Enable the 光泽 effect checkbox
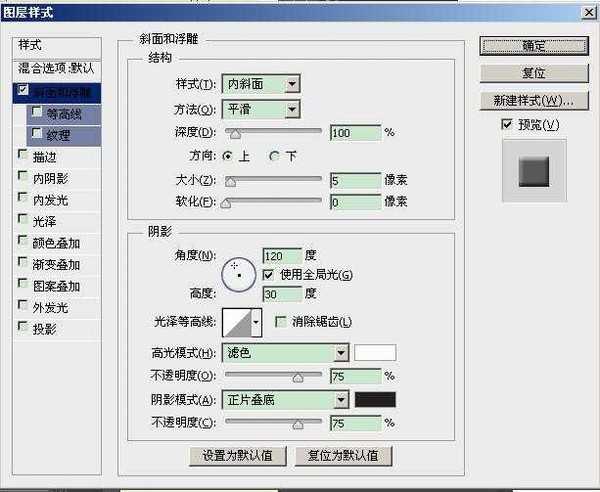The width and height of the screenshot is (600, 492). (23, 219)
